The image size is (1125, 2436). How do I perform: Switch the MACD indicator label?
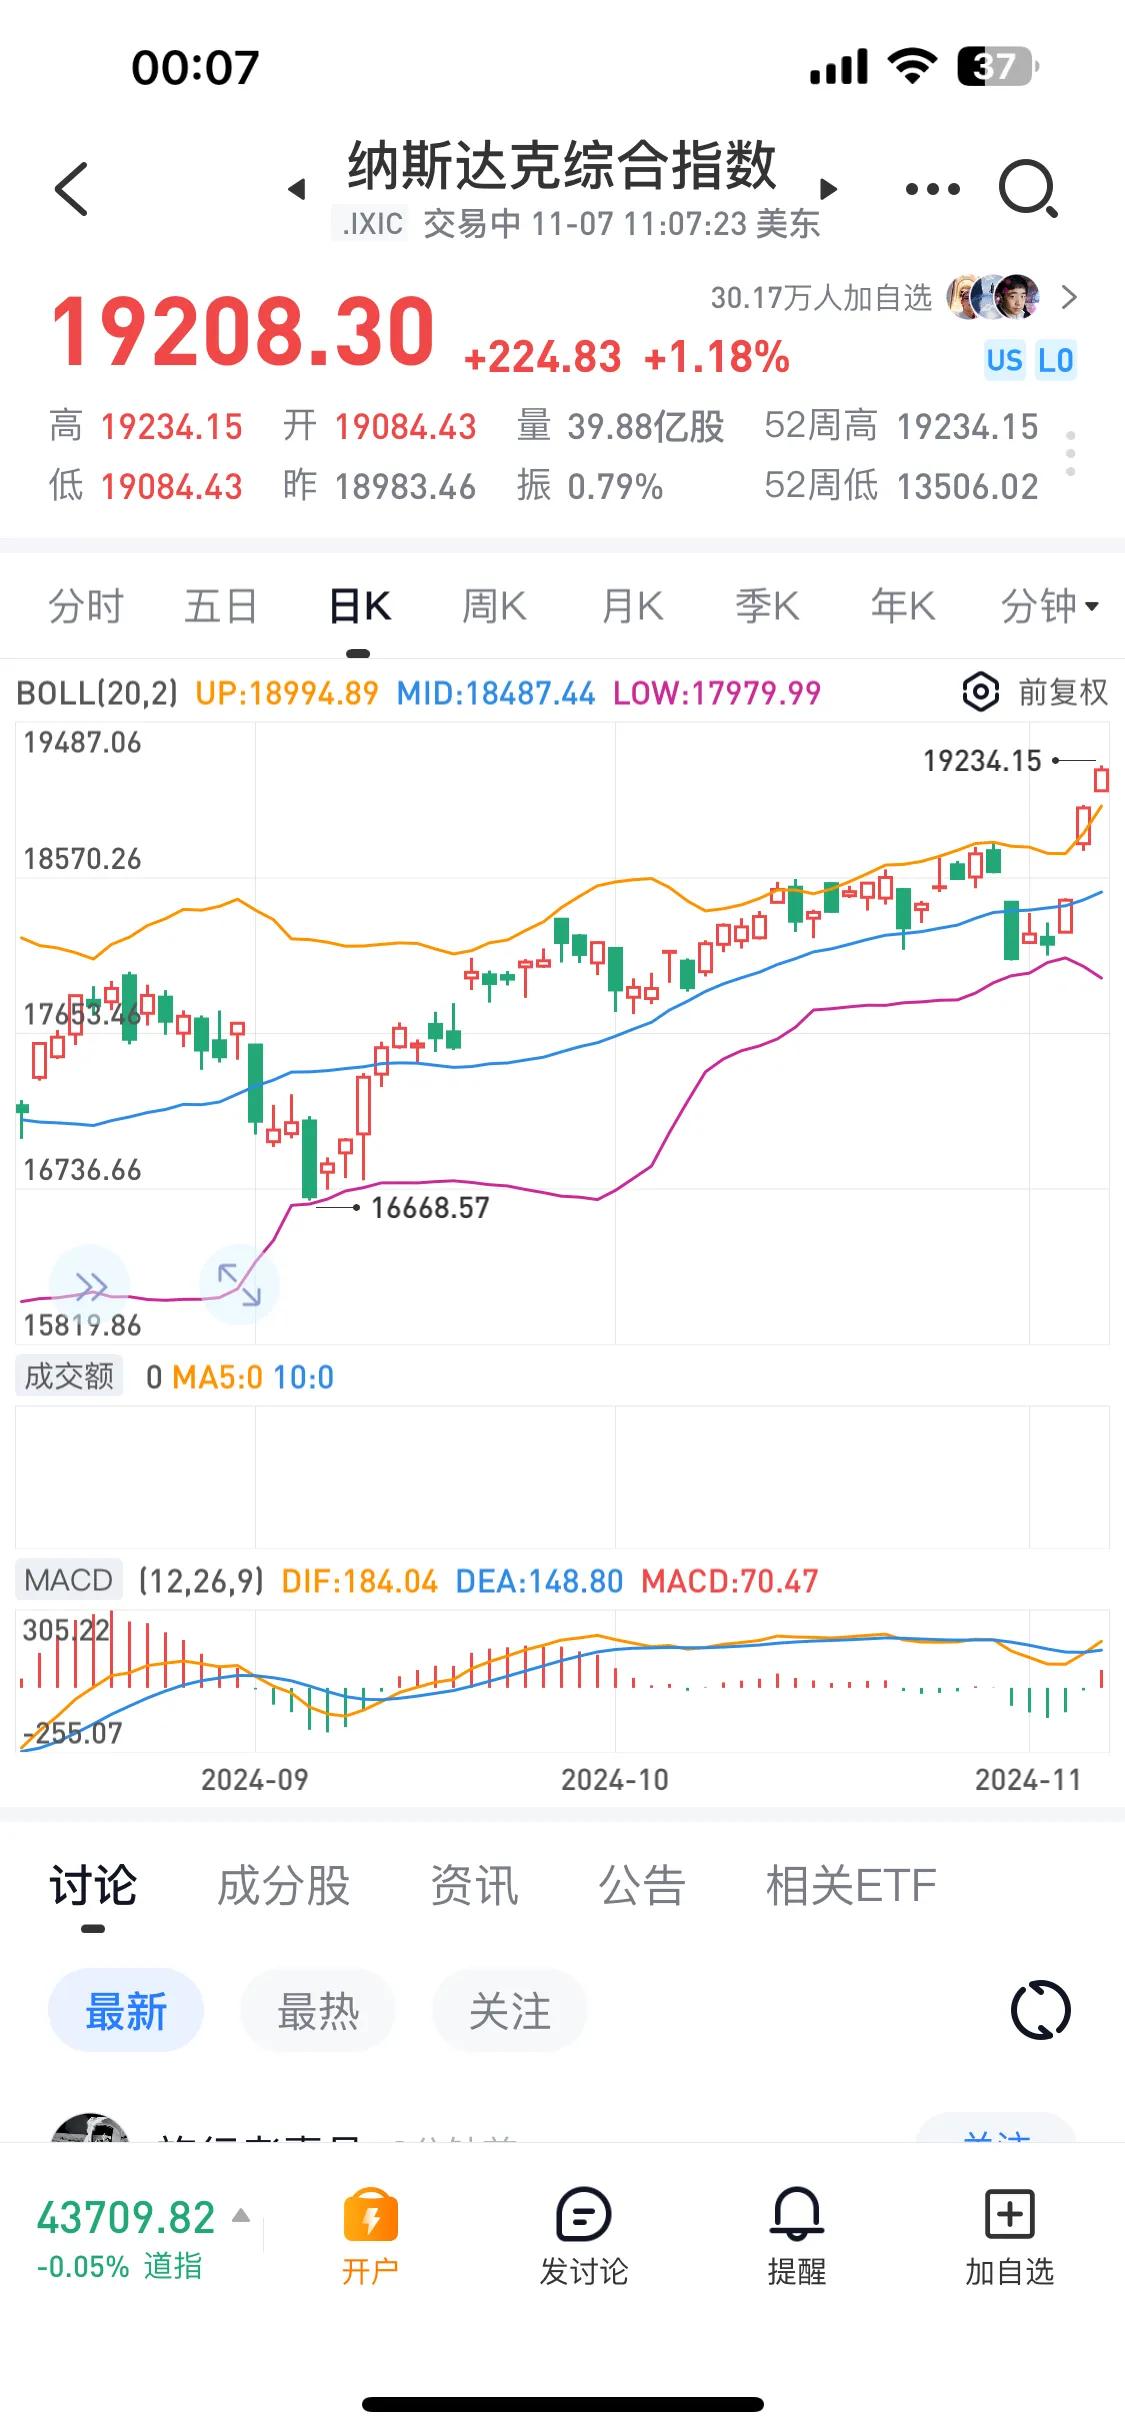pyautogui.click(x=69, y=1580)
